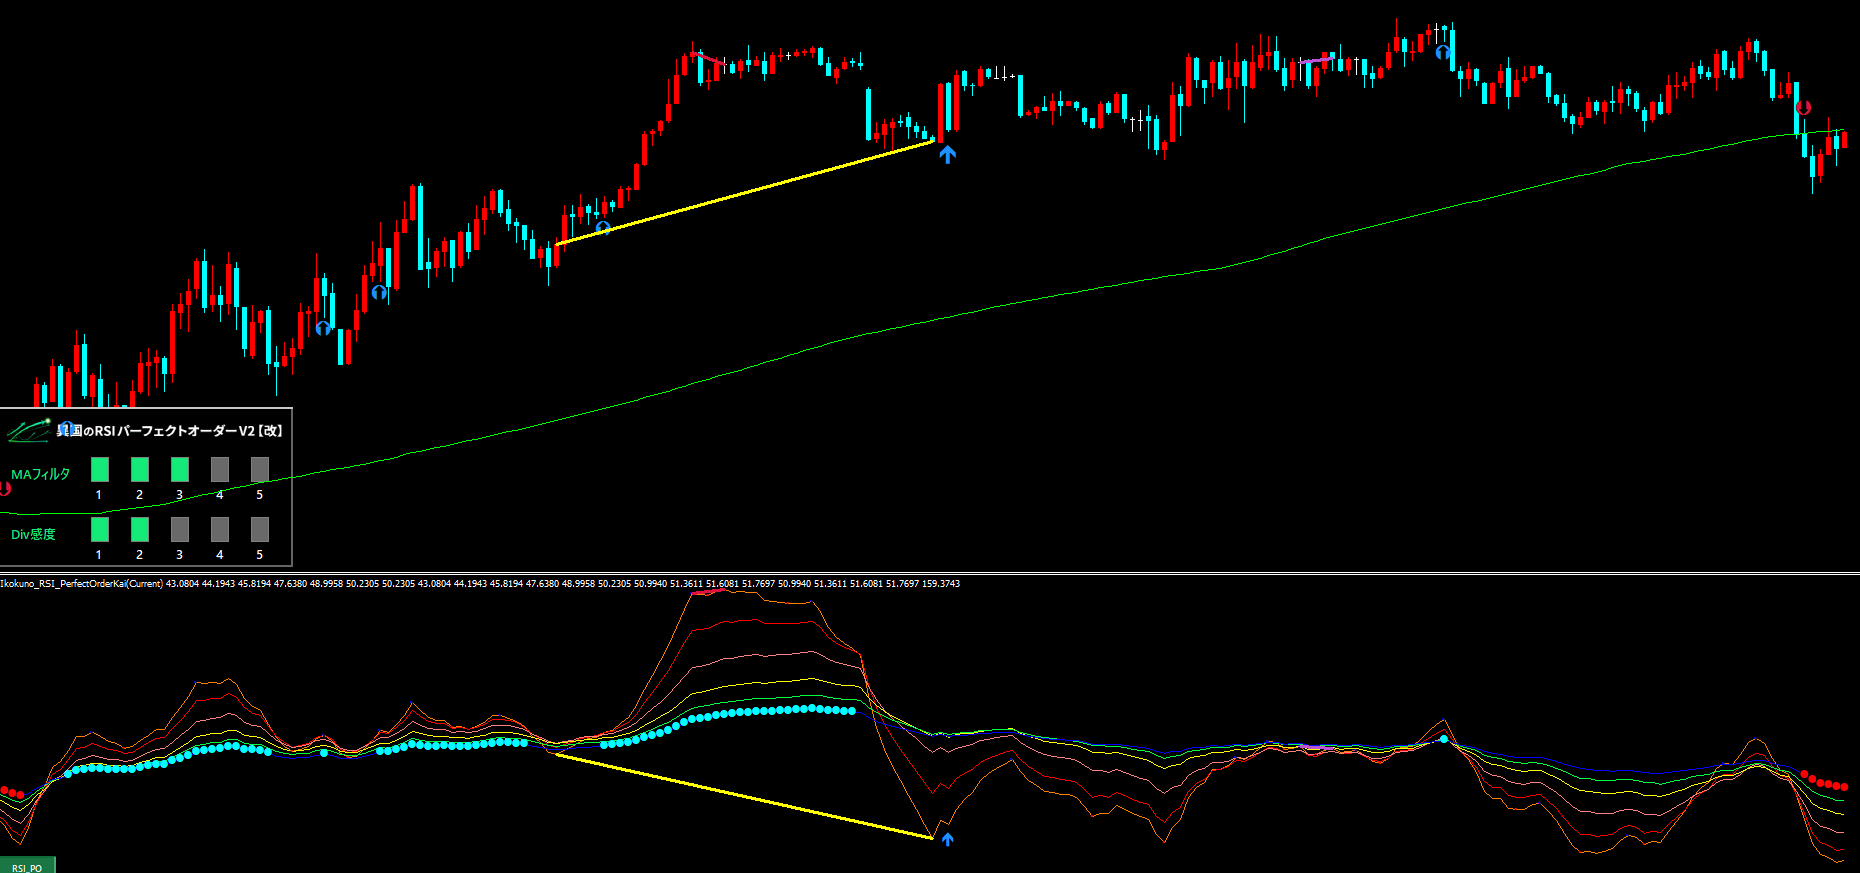
Task: Click the single isolated cyan dot at the RSI peak on the right
Action: pyautogui.click(x=1444, y=739)
